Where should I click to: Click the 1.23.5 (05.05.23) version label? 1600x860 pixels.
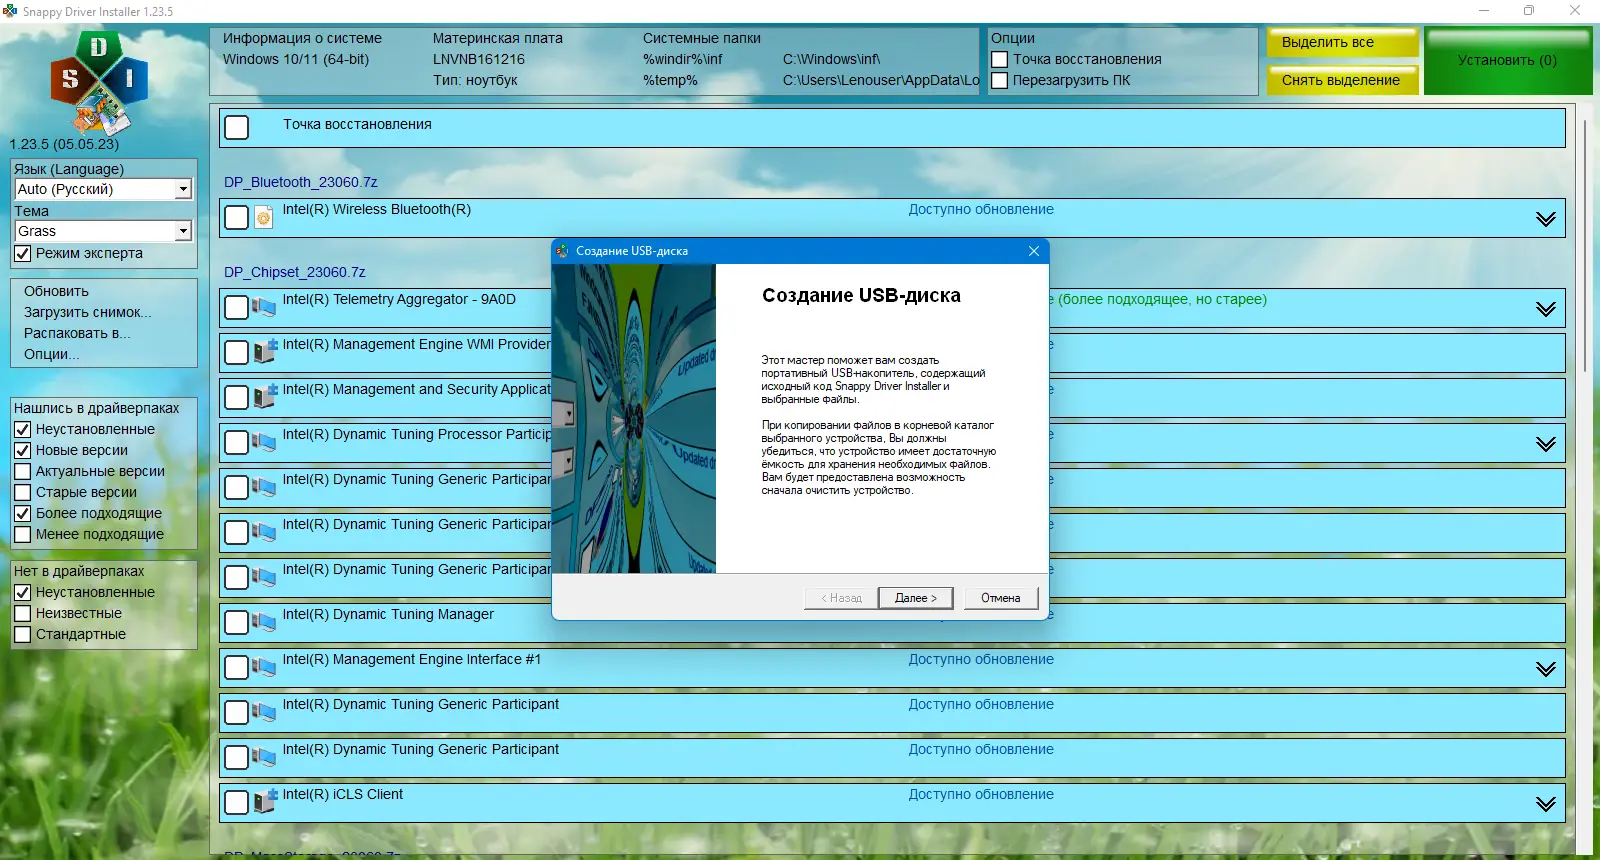[64, 144]
